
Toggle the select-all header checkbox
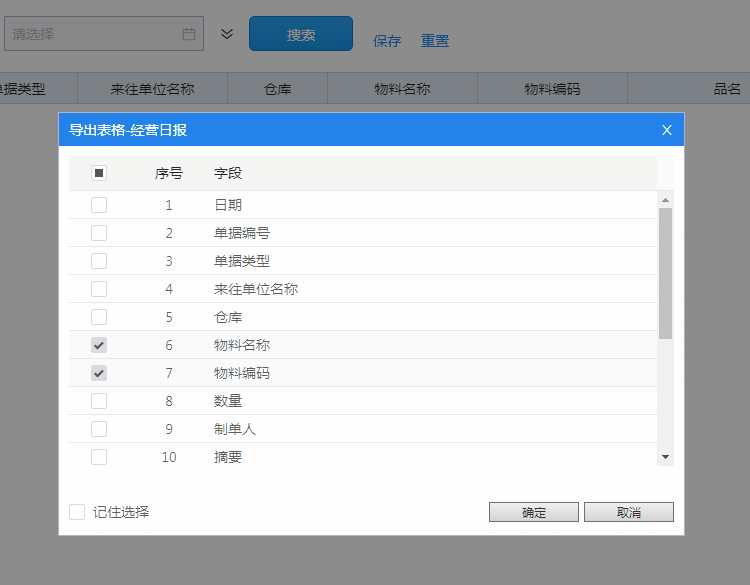[x=99, y=173]
